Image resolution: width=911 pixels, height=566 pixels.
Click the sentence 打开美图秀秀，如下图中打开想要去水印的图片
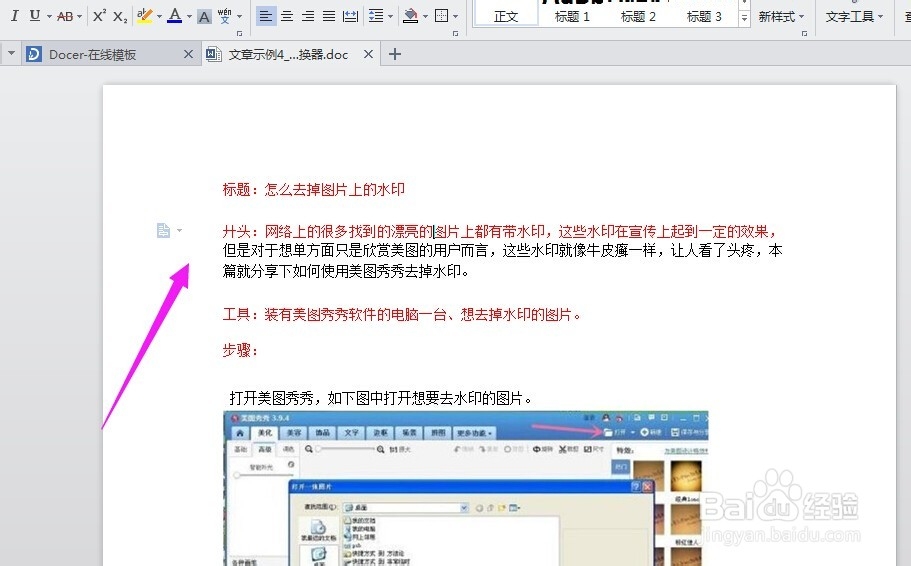381,398
